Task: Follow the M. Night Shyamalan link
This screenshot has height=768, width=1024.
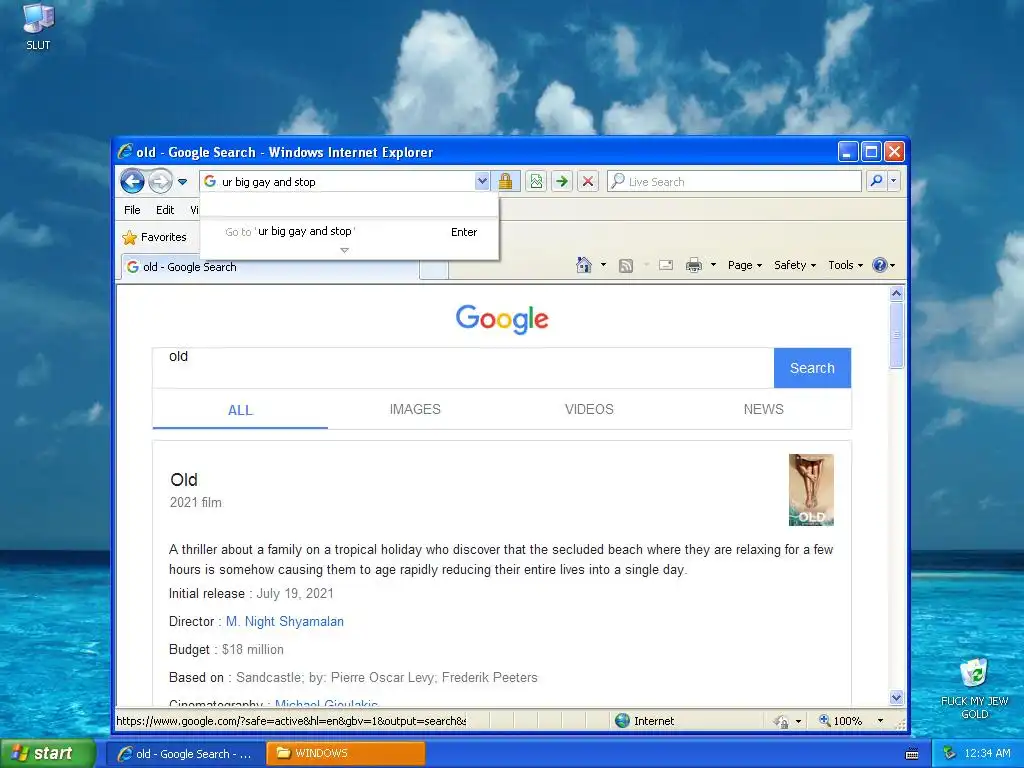Action: (x=285, y=622)
